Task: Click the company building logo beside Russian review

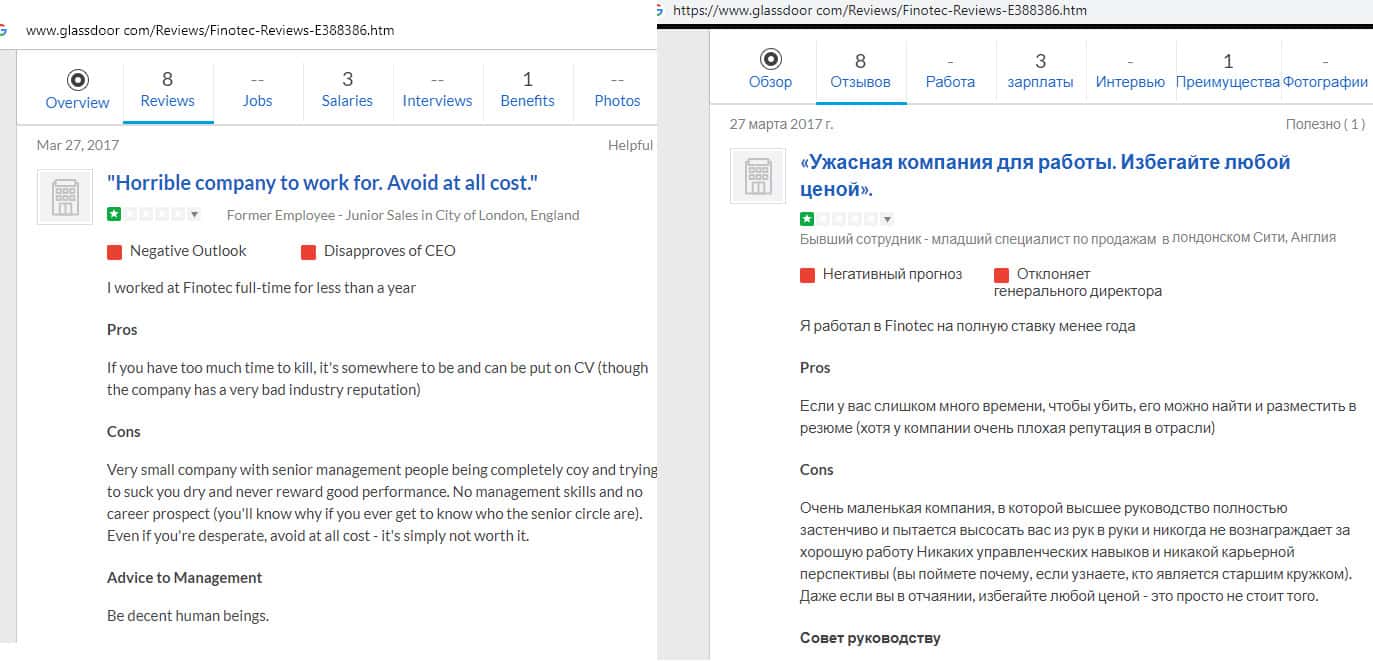Action: click(x=758, y=175)
